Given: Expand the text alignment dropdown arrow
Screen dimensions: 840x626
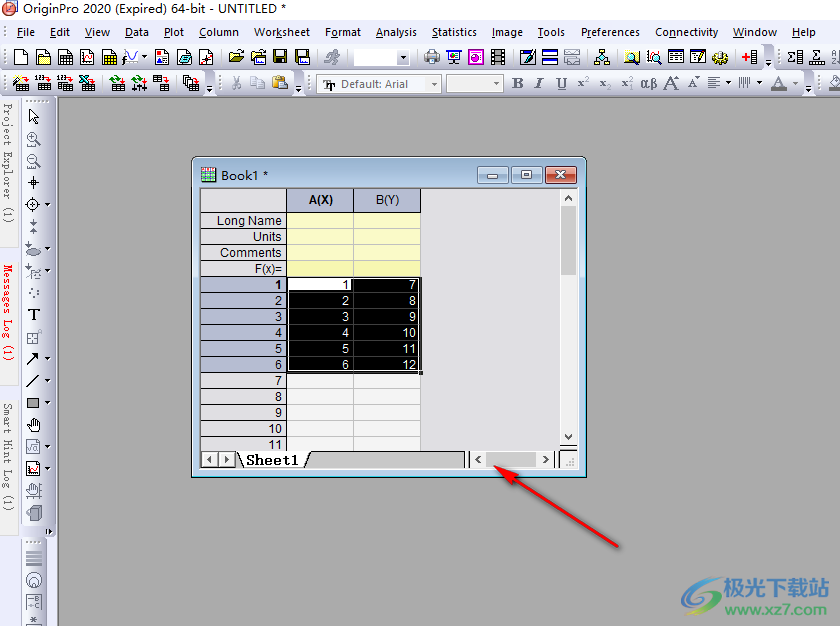Looking at the screenshot, I should click(x=728, y=83).
